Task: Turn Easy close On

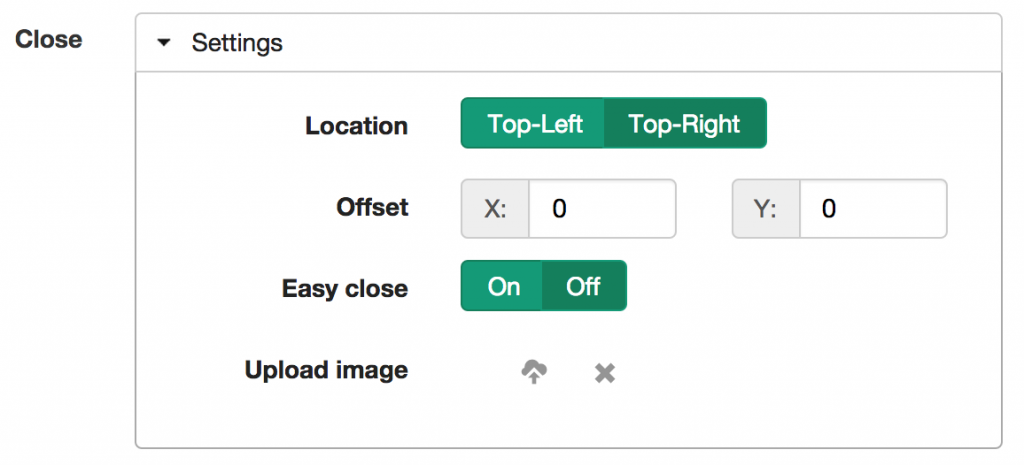Action: pos(502,286)
